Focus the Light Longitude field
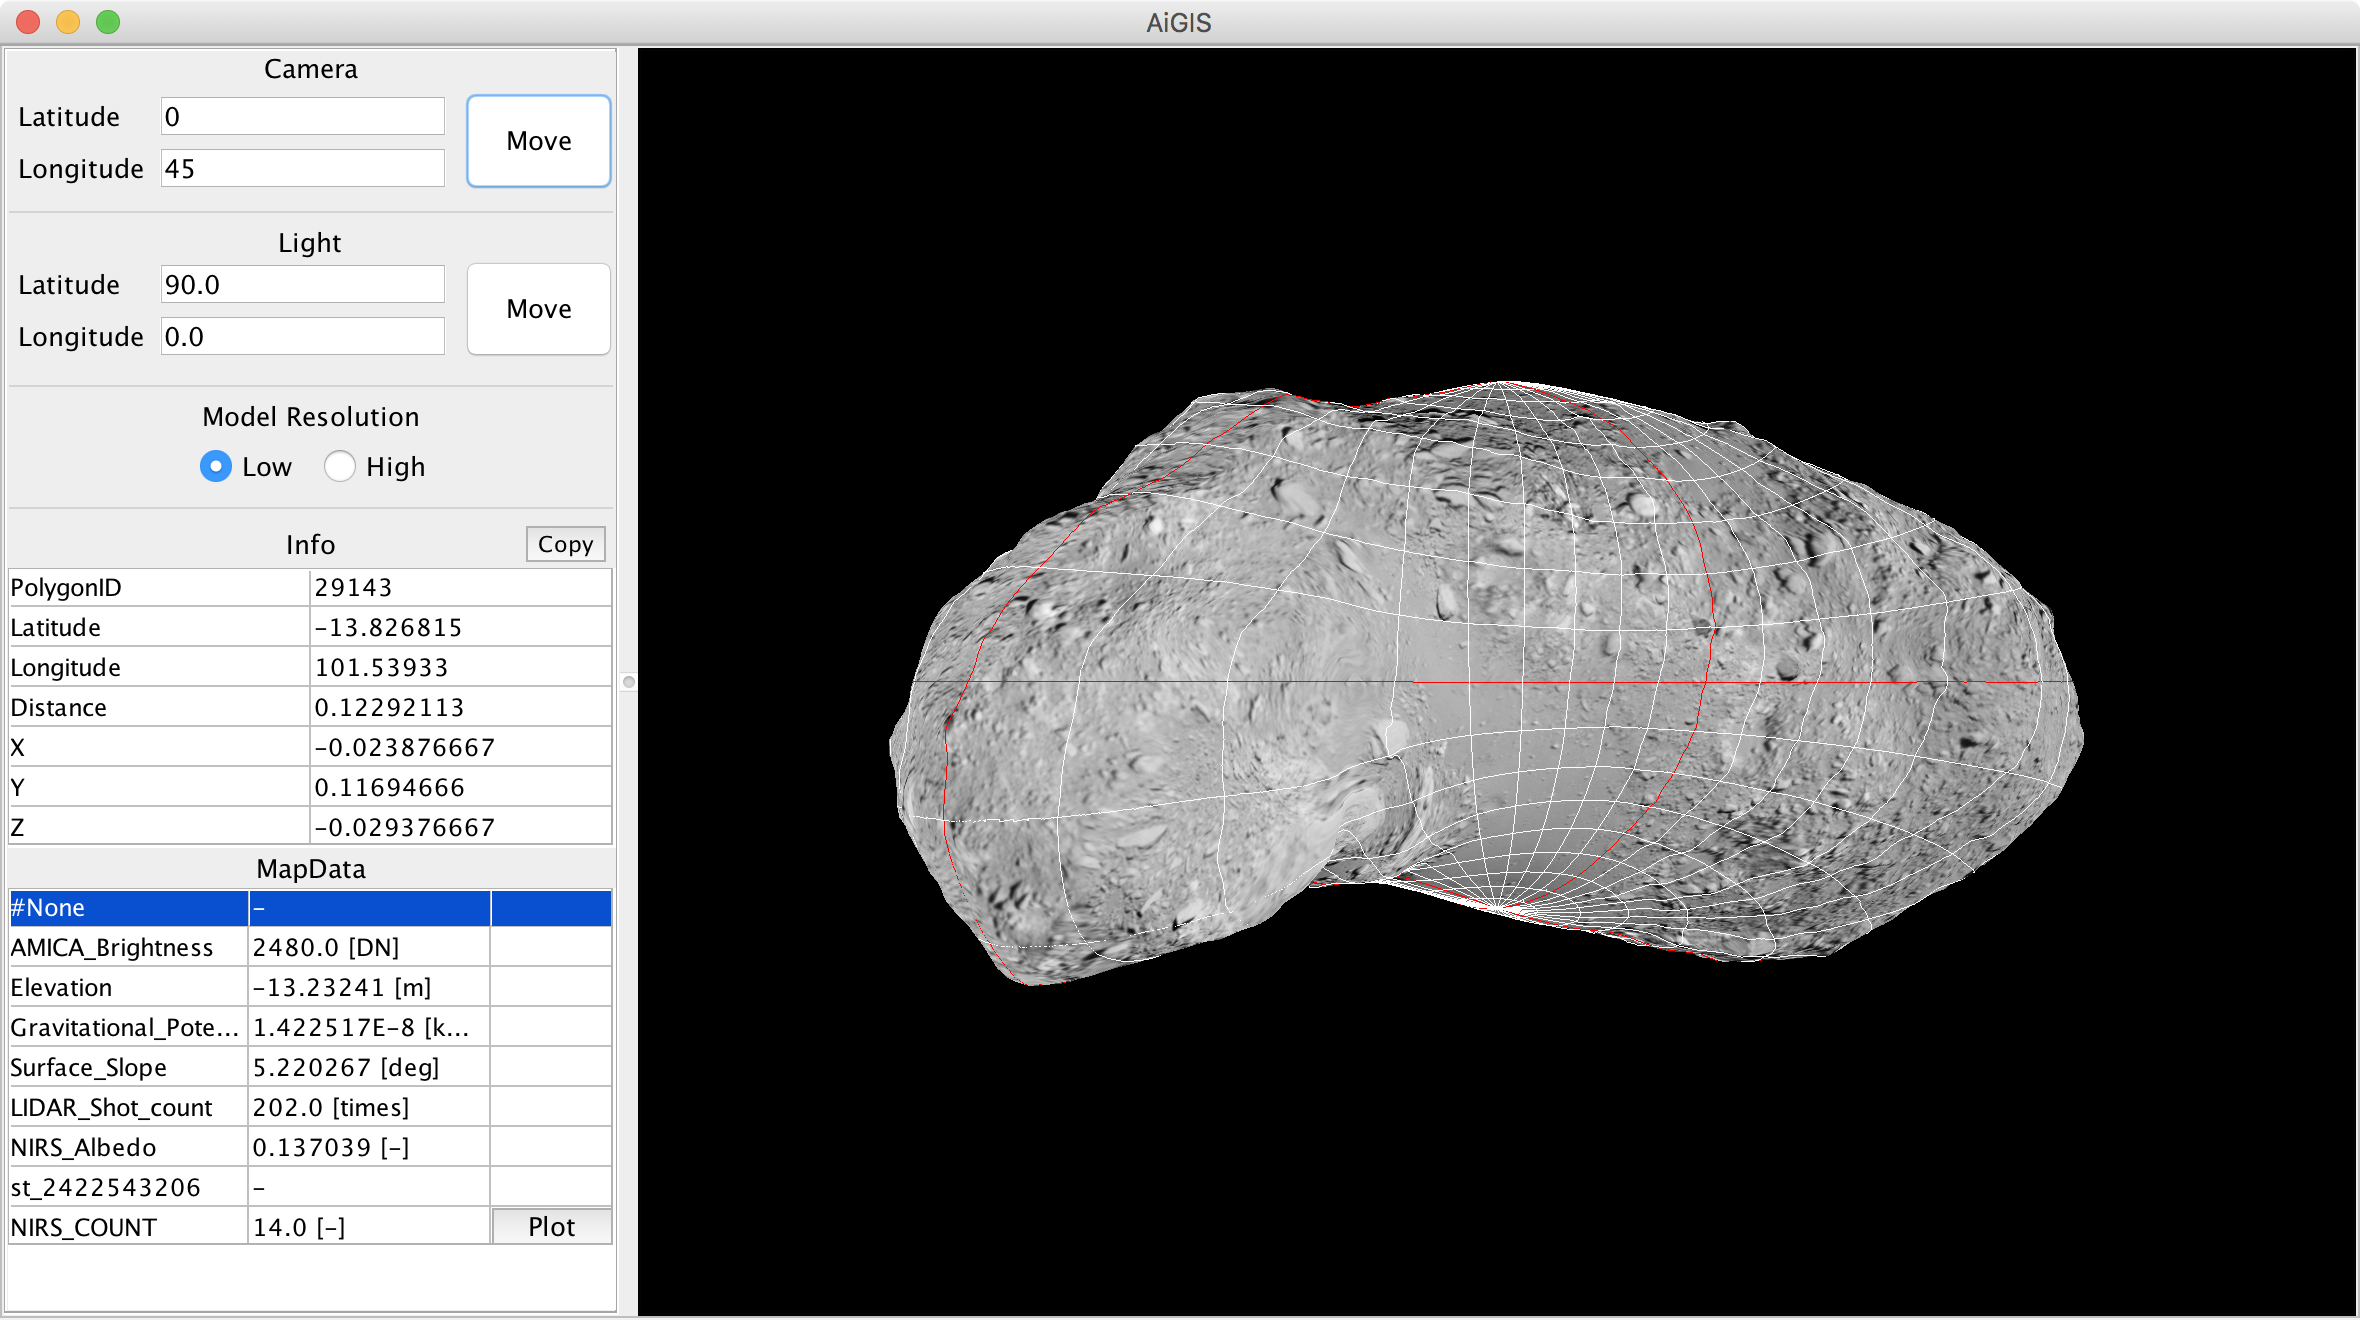This screenshot has width=2360, height=1320. click(x=302, y=337)
